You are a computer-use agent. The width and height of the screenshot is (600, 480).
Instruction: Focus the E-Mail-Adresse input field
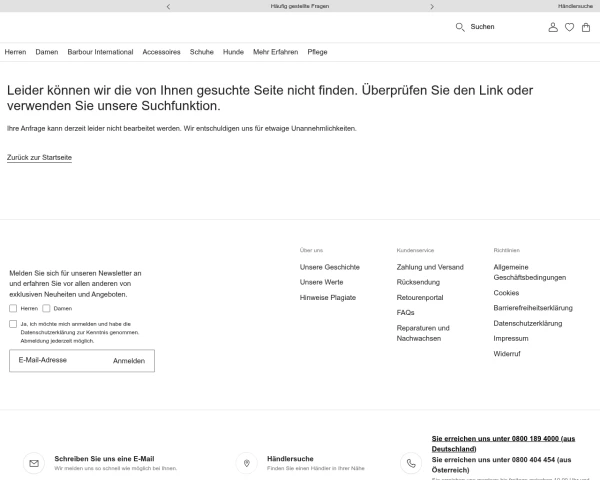coord(57,360)
